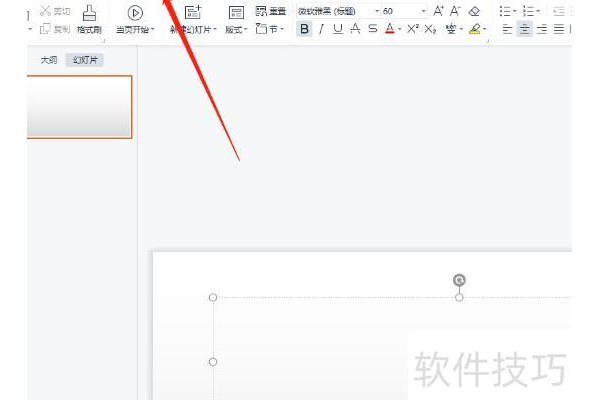Viewport: 600px width, 400px height.
Task: Toggle Italic (I) formatting
Action: coord(321,29)
